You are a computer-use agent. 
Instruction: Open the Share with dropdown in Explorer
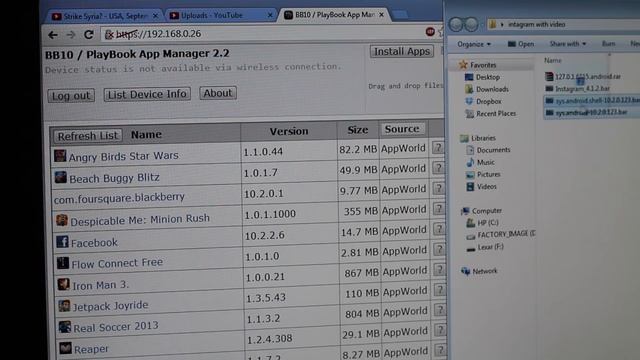click(567, 44)
